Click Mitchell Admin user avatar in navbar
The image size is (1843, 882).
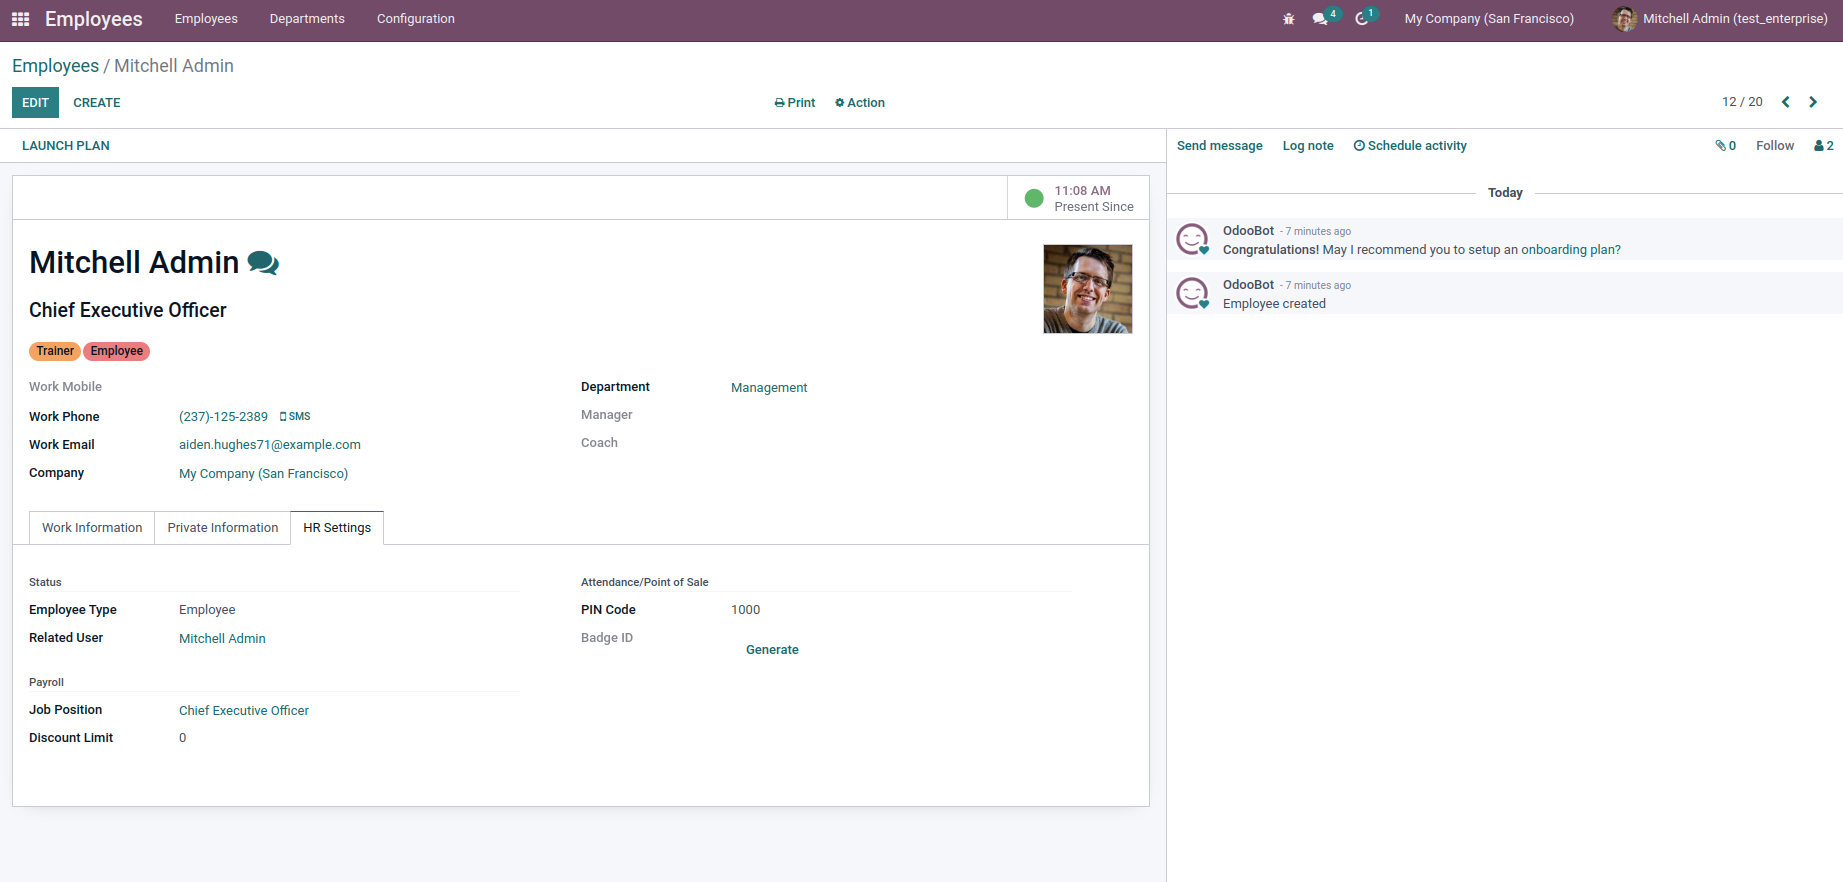click(1624, 19)
